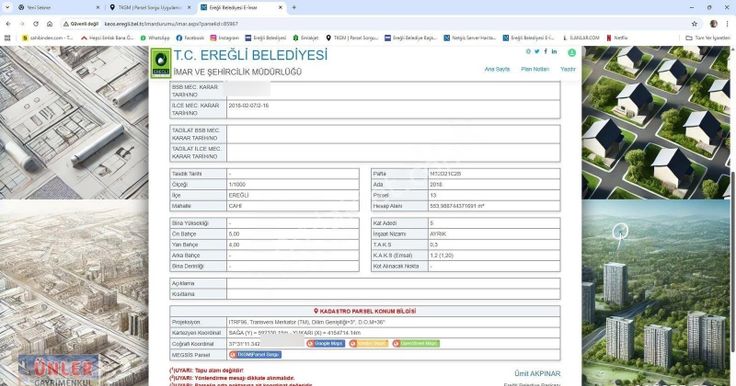Screen dimensions: 736x386
Task: Reload the current page
Action: click(x=36, y=23)
